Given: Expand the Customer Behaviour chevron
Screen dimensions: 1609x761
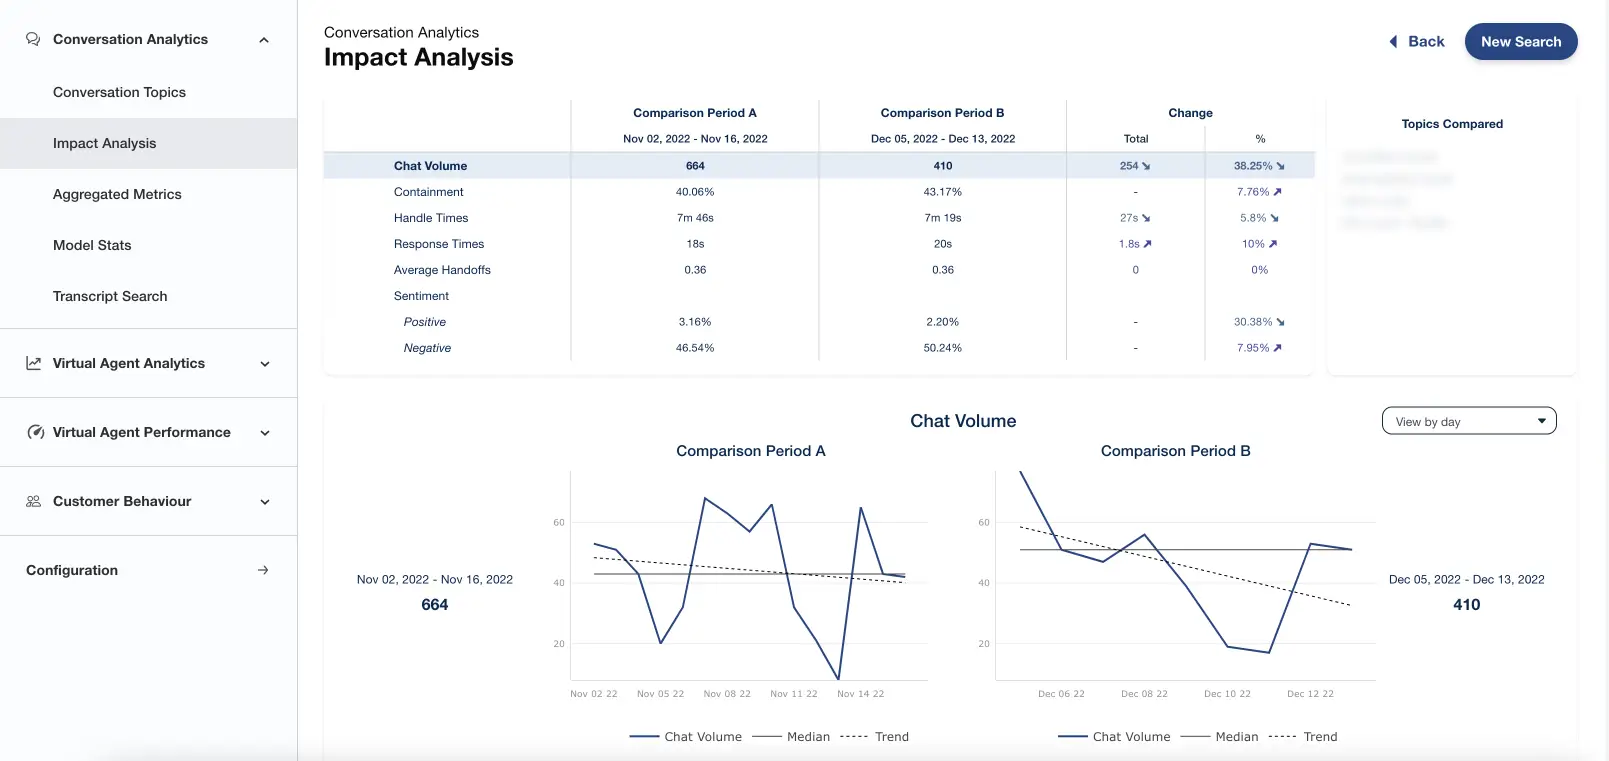Looking at the screenshot, I should (265, 502).
